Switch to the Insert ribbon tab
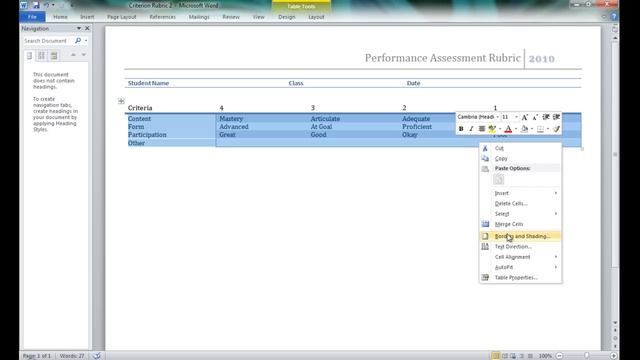 (x=87, y=17)
